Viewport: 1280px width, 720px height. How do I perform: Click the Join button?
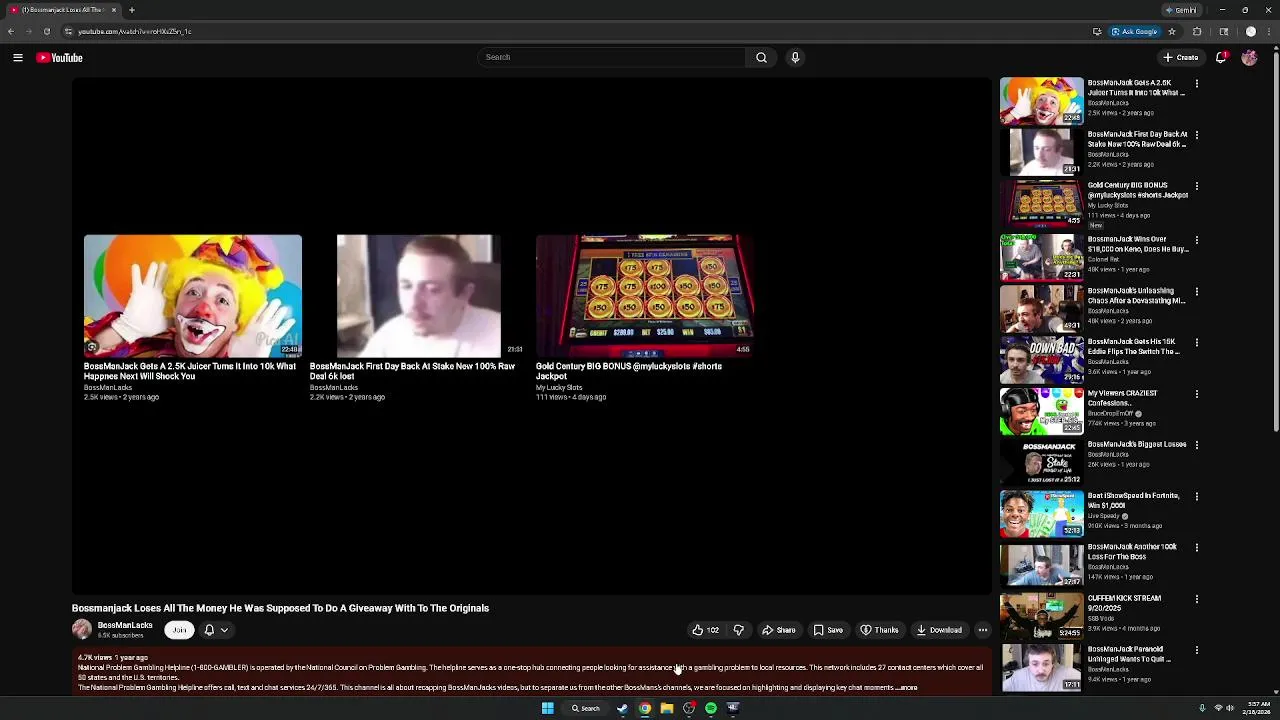pyautogui.click(x=179, y=630)
